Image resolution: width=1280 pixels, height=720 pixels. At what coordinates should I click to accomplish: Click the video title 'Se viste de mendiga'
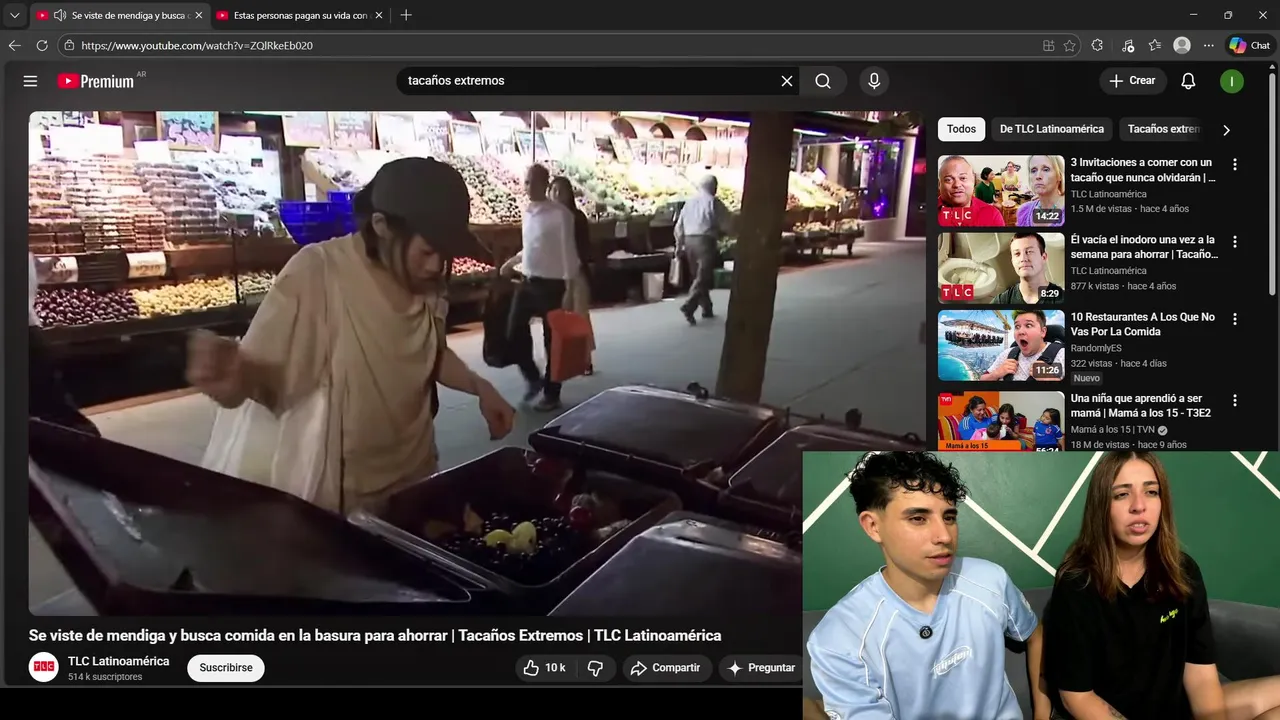pos(375,636)
